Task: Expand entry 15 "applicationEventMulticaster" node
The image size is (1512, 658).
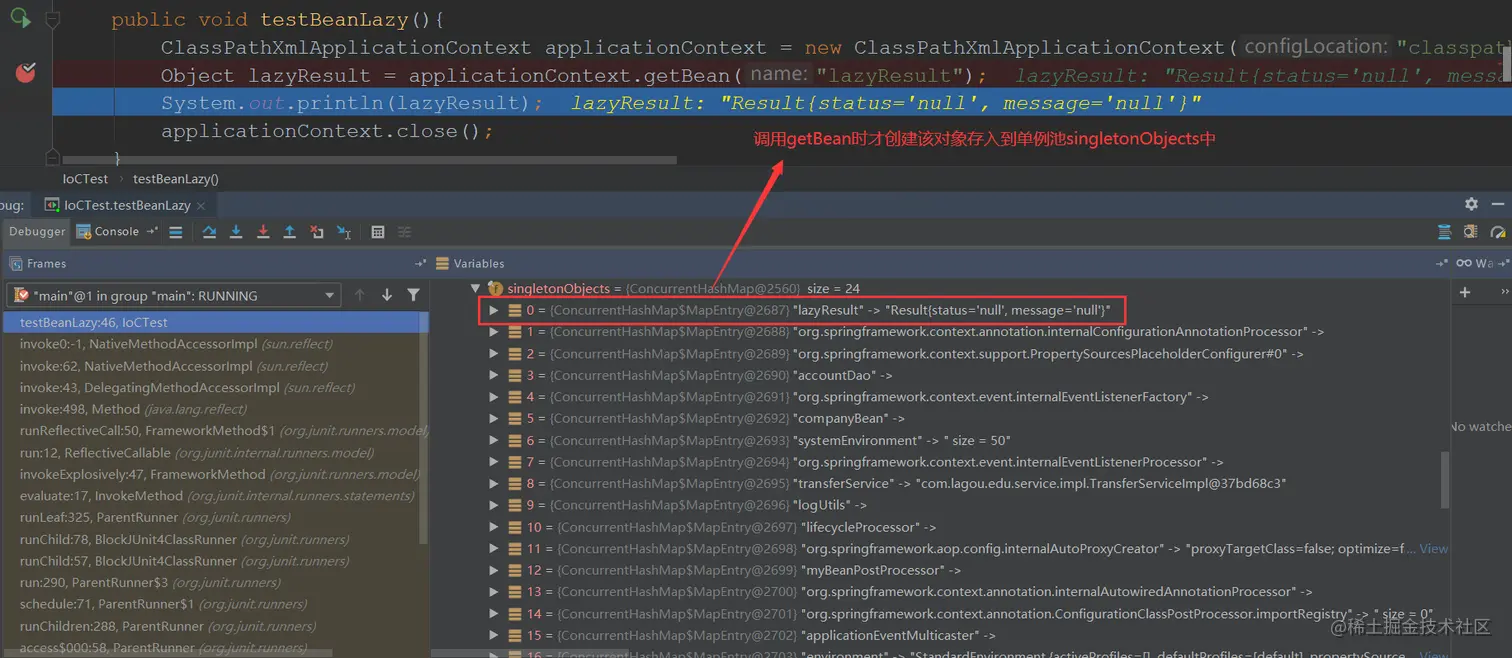Action: click(494, 635)
